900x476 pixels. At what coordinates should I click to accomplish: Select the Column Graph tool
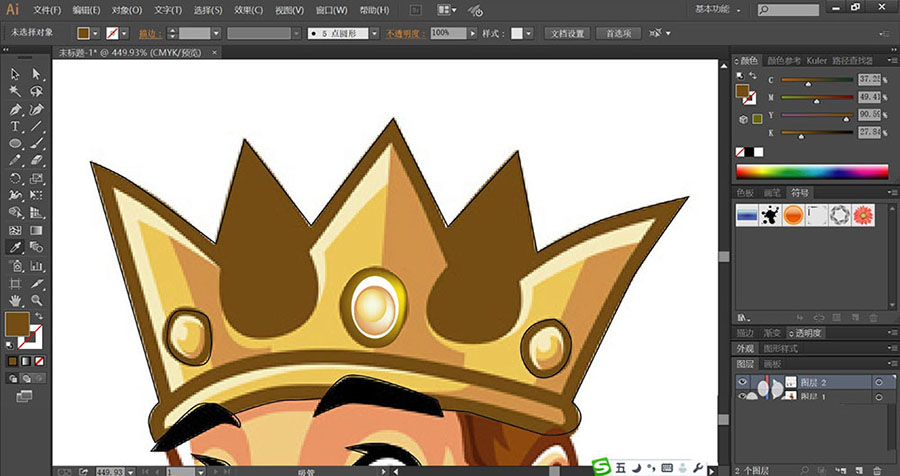click(x=37, y=266)
